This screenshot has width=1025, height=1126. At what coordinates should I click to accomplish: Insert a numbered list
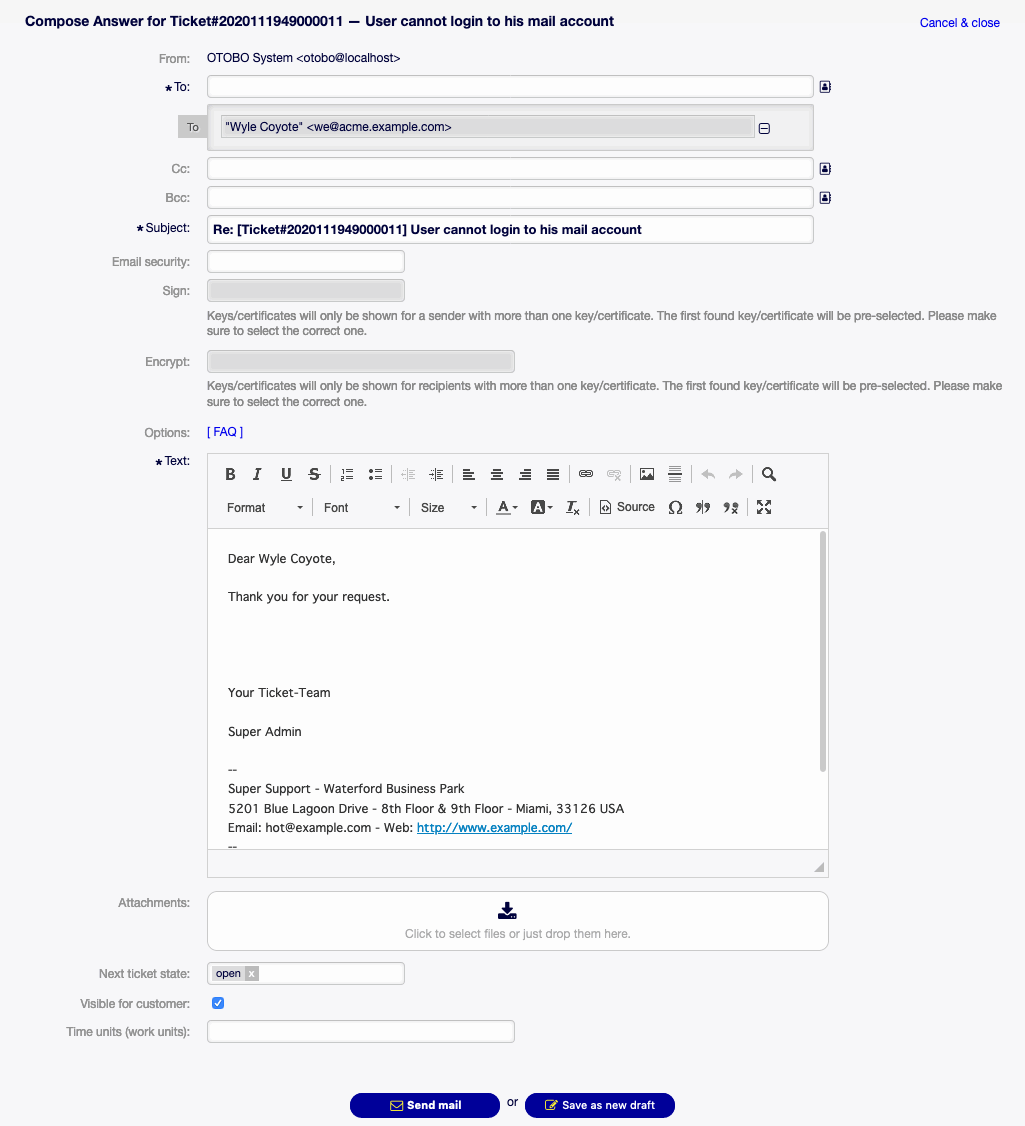coord(346,474)
